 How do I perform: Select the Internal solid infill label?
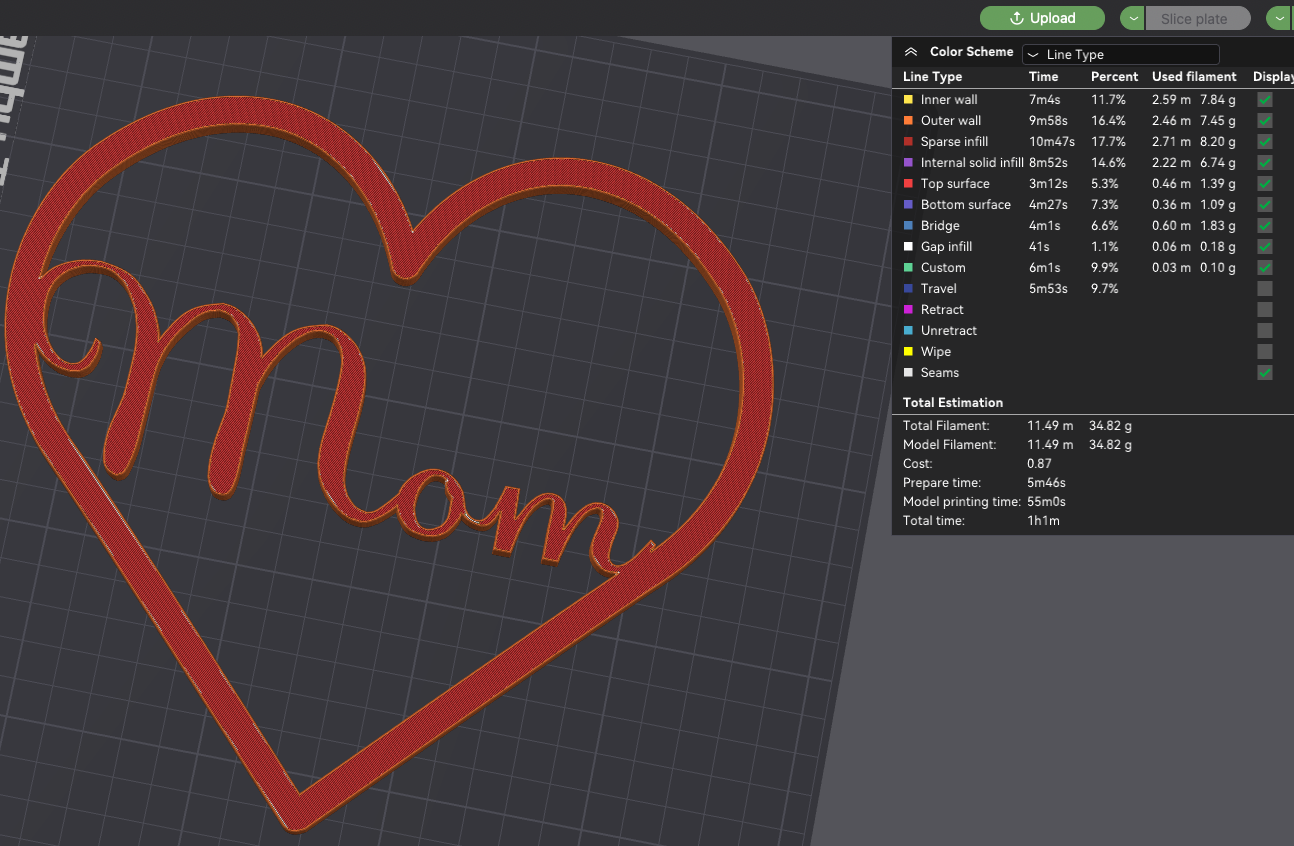pyautogui.click(x=972, y=163)
